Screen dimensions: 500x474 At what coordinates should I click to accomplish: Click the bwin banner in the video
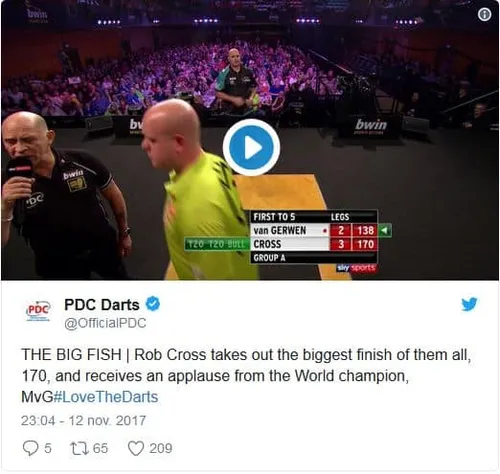[371, 125]
